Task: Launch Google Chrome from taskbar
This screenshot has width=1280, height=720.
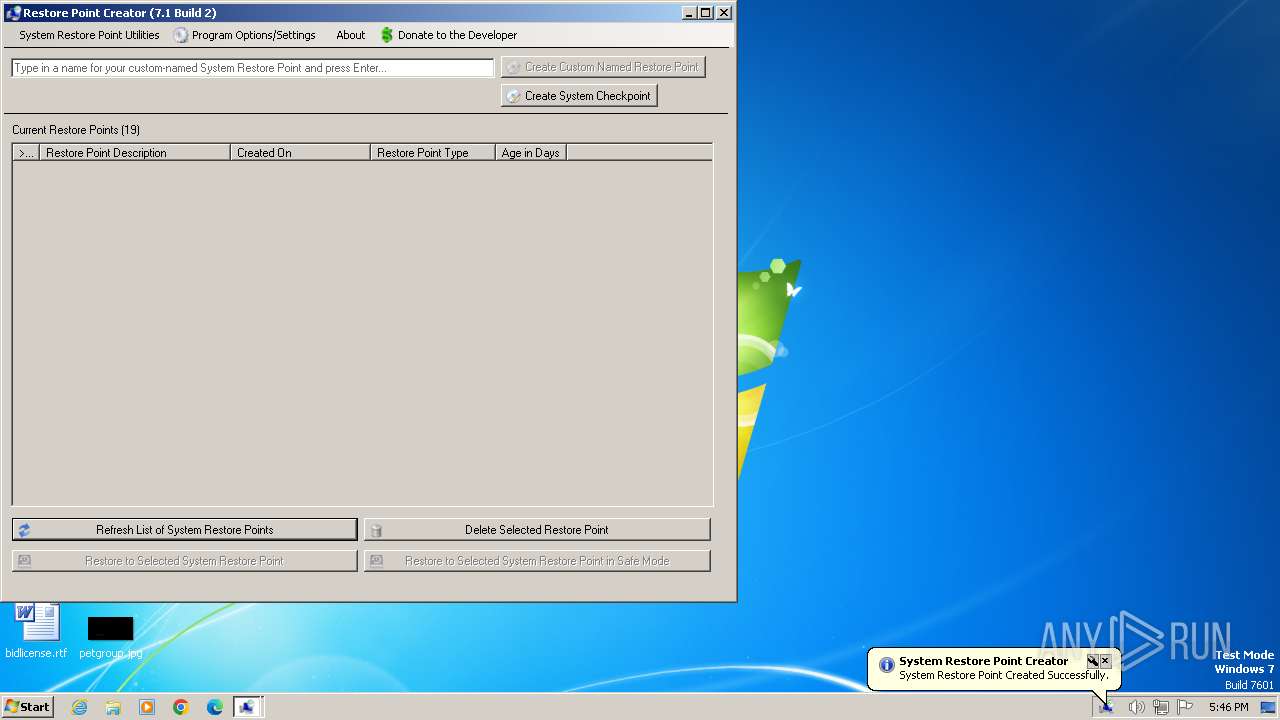Action: 181,707
